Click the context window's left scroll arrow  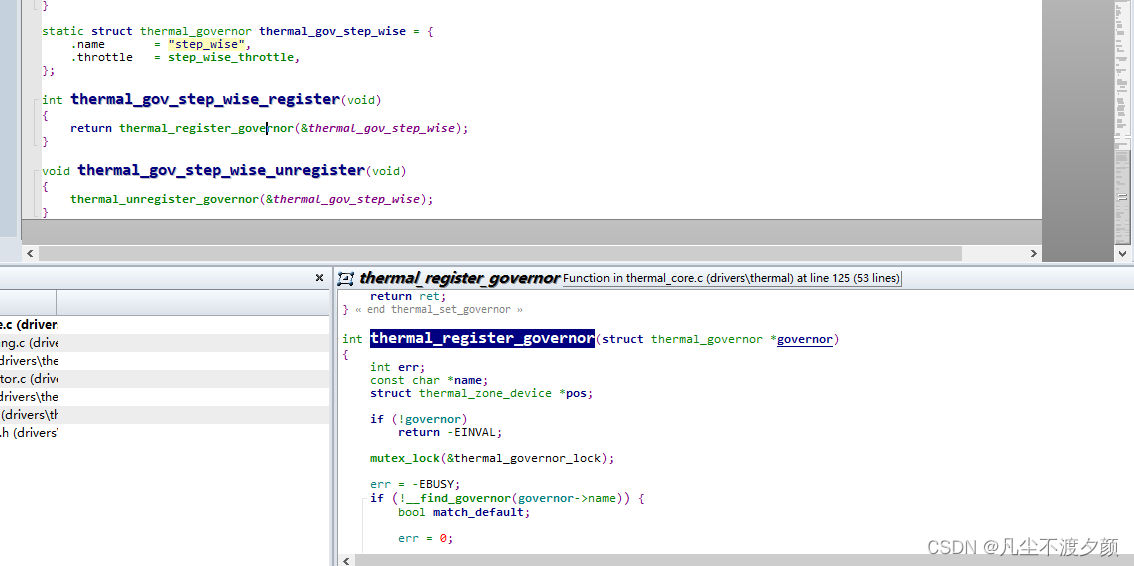[x=347, y=560]
